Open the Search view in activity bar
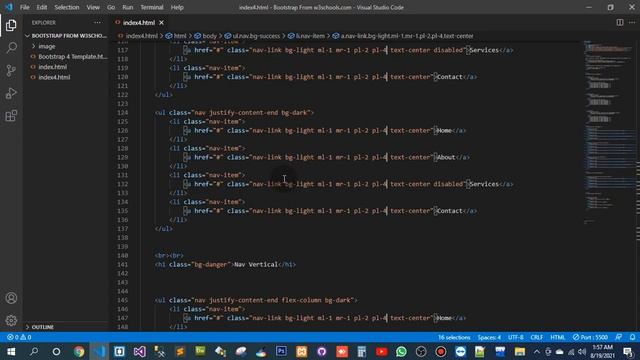640x360 pixels. pos(11,48)
